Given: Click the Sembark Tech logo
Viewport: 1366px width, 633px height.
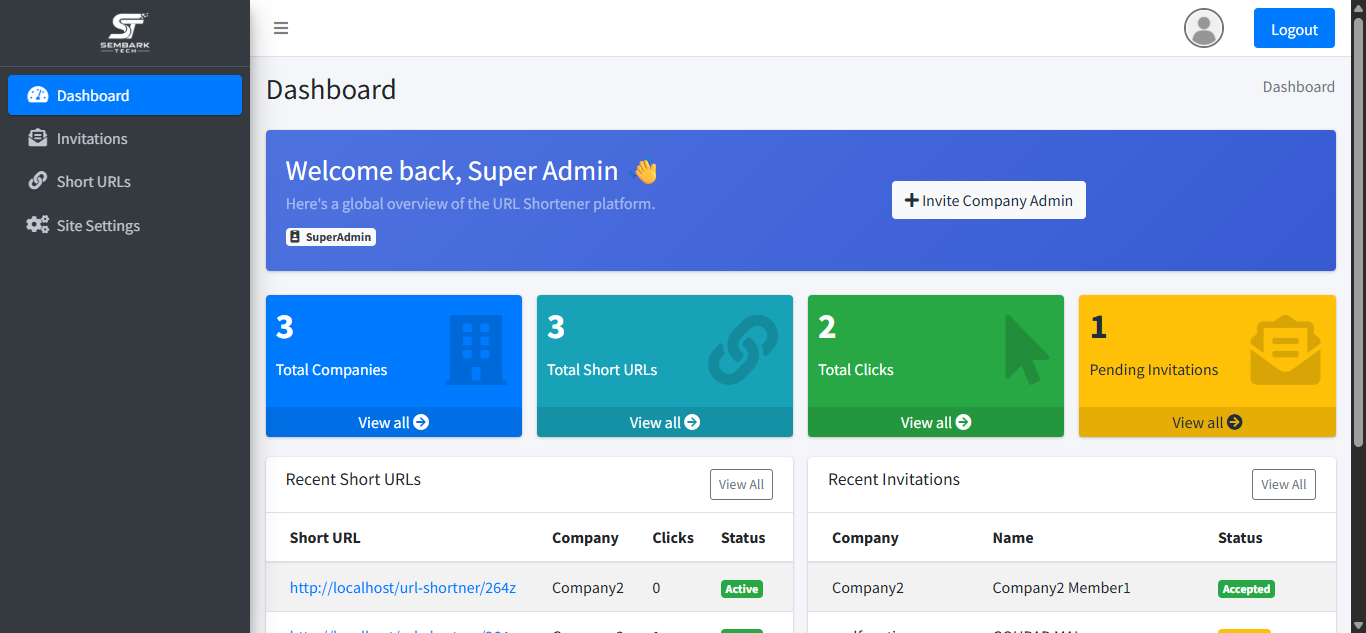Looking at the screenshot, I should tap(125, 32).
